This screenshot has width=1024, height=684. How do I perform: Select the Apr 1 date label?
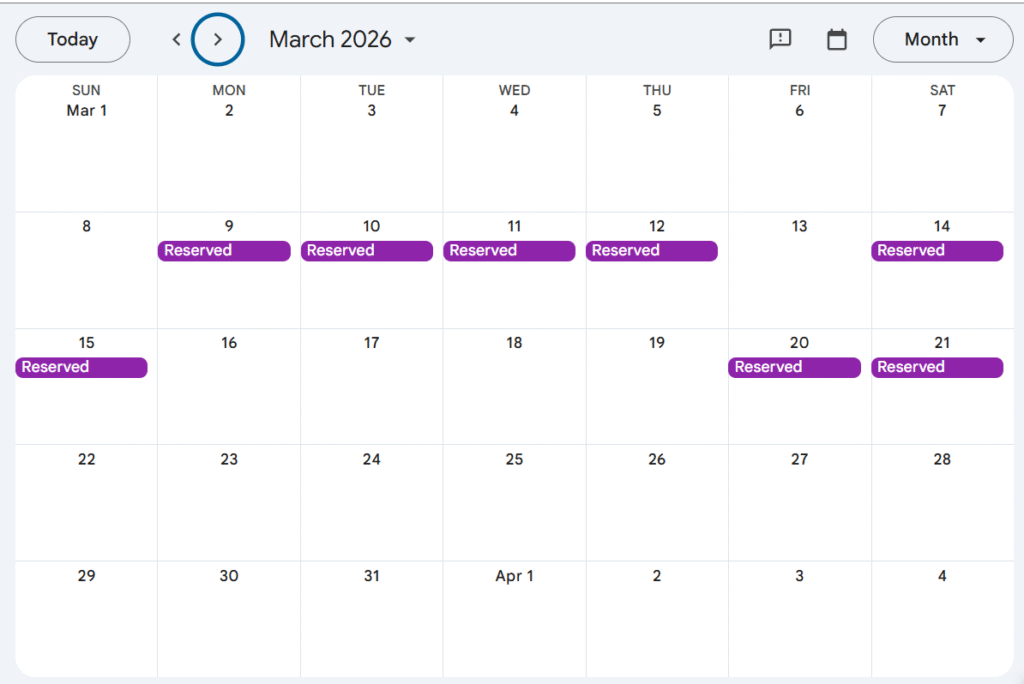[x=514, y=576]
